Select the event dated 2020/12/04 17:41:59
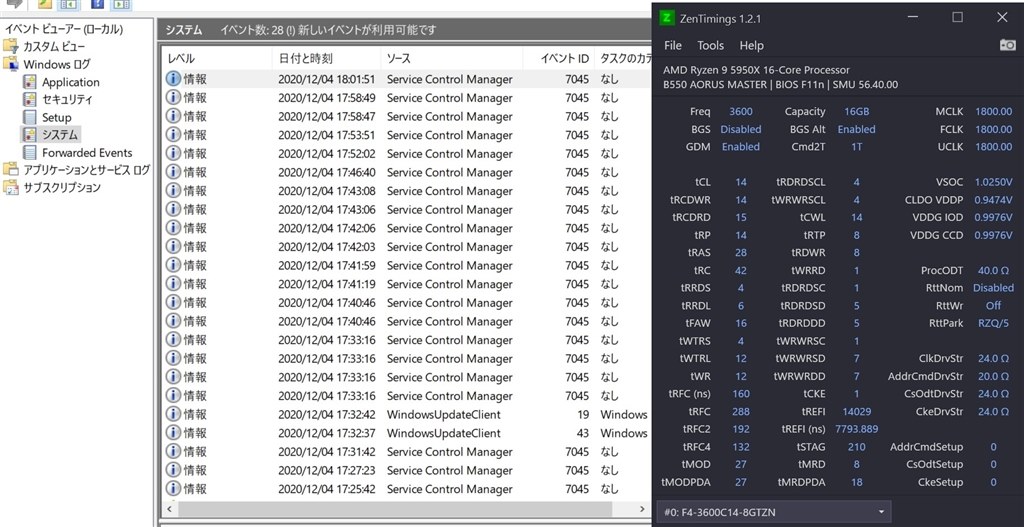This screenshot has height=527, width=1024. [406, 265]
